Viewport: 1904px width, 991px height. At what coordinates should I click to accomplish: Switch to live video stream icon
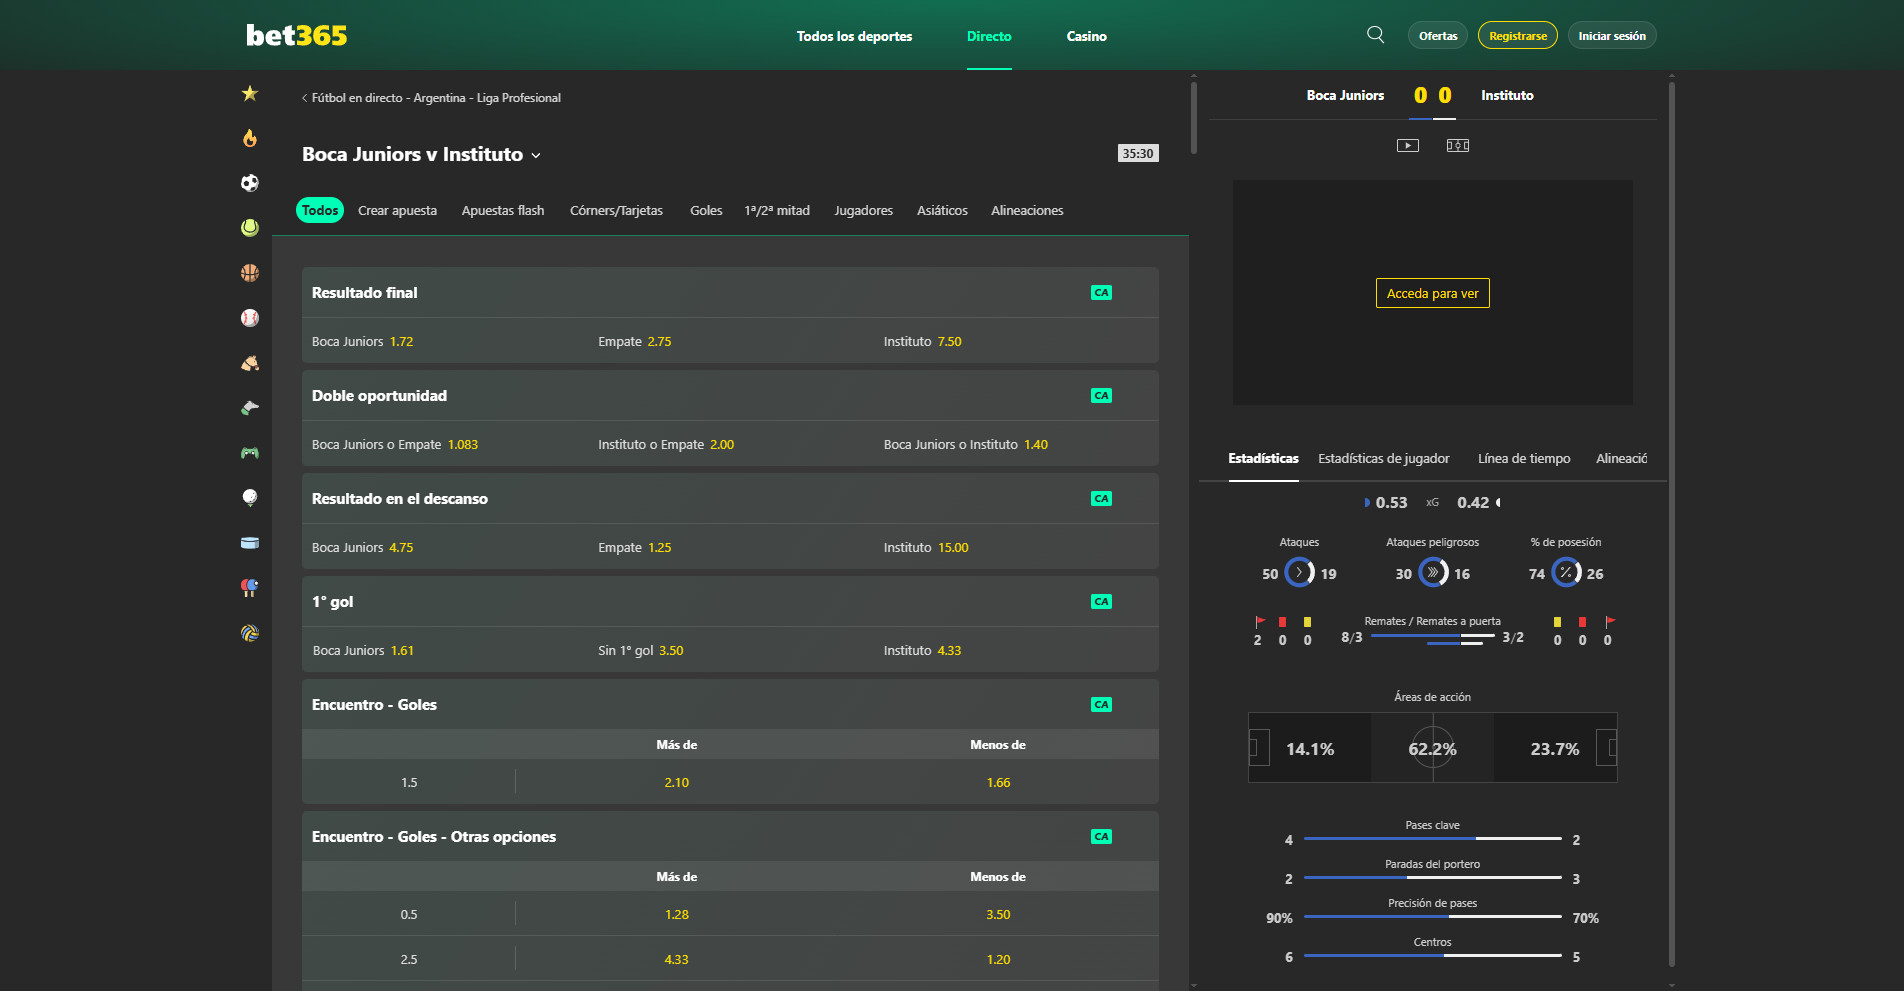click(x=1408, y=146)
